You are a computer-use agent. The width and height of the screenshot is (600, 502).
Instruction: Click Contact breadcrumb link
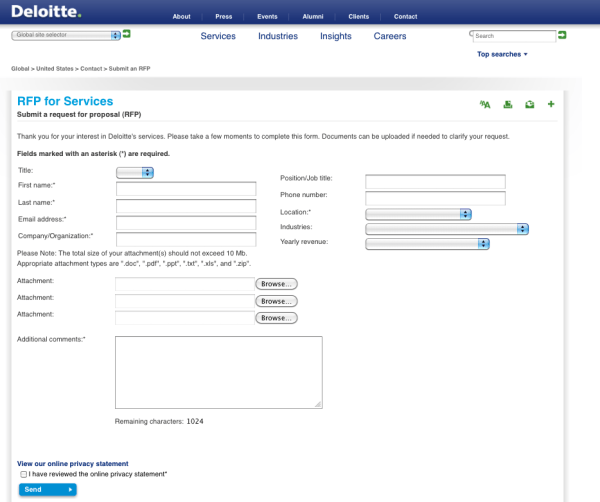pos(91,69)
